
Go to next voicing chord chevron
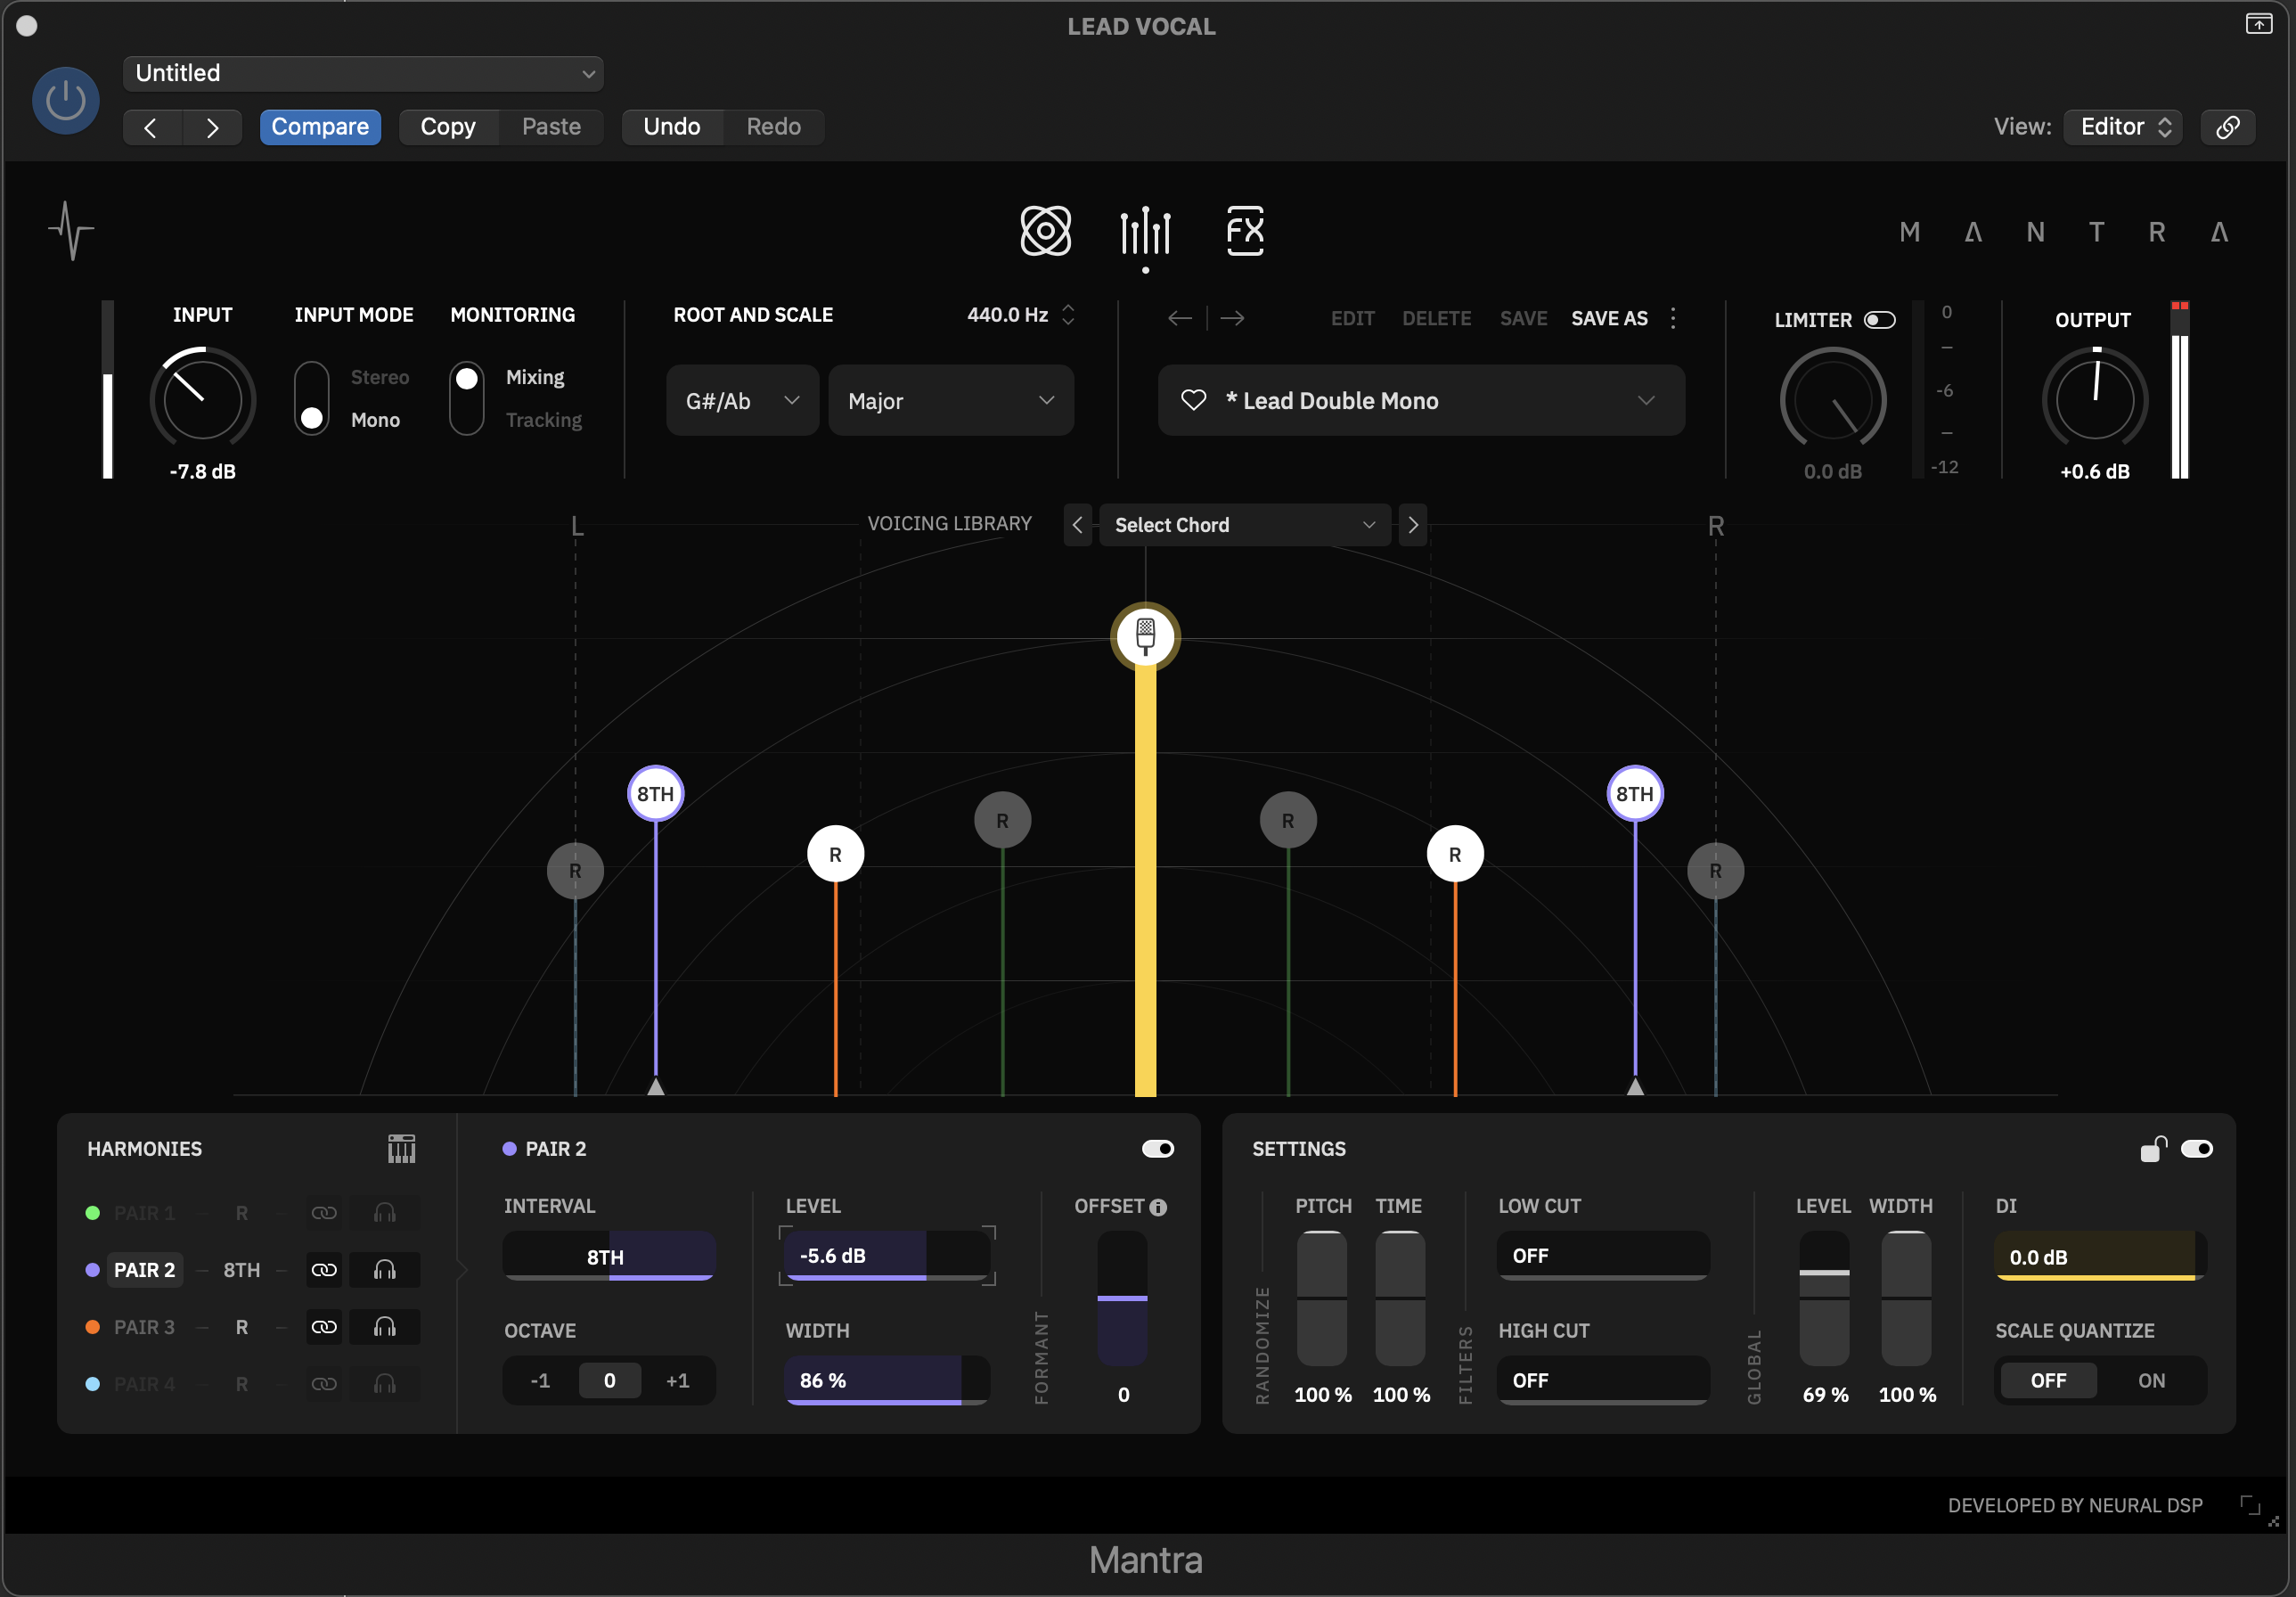[1412, 524]
